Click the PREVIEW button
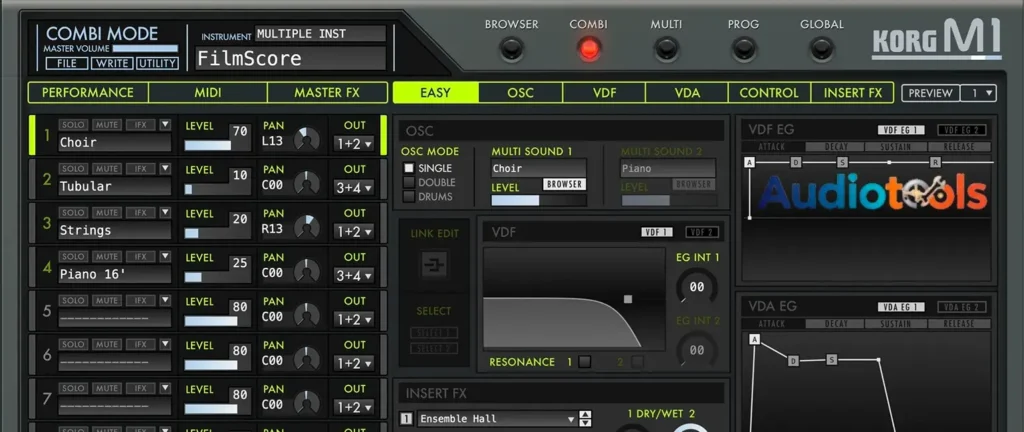 (931, 93)
